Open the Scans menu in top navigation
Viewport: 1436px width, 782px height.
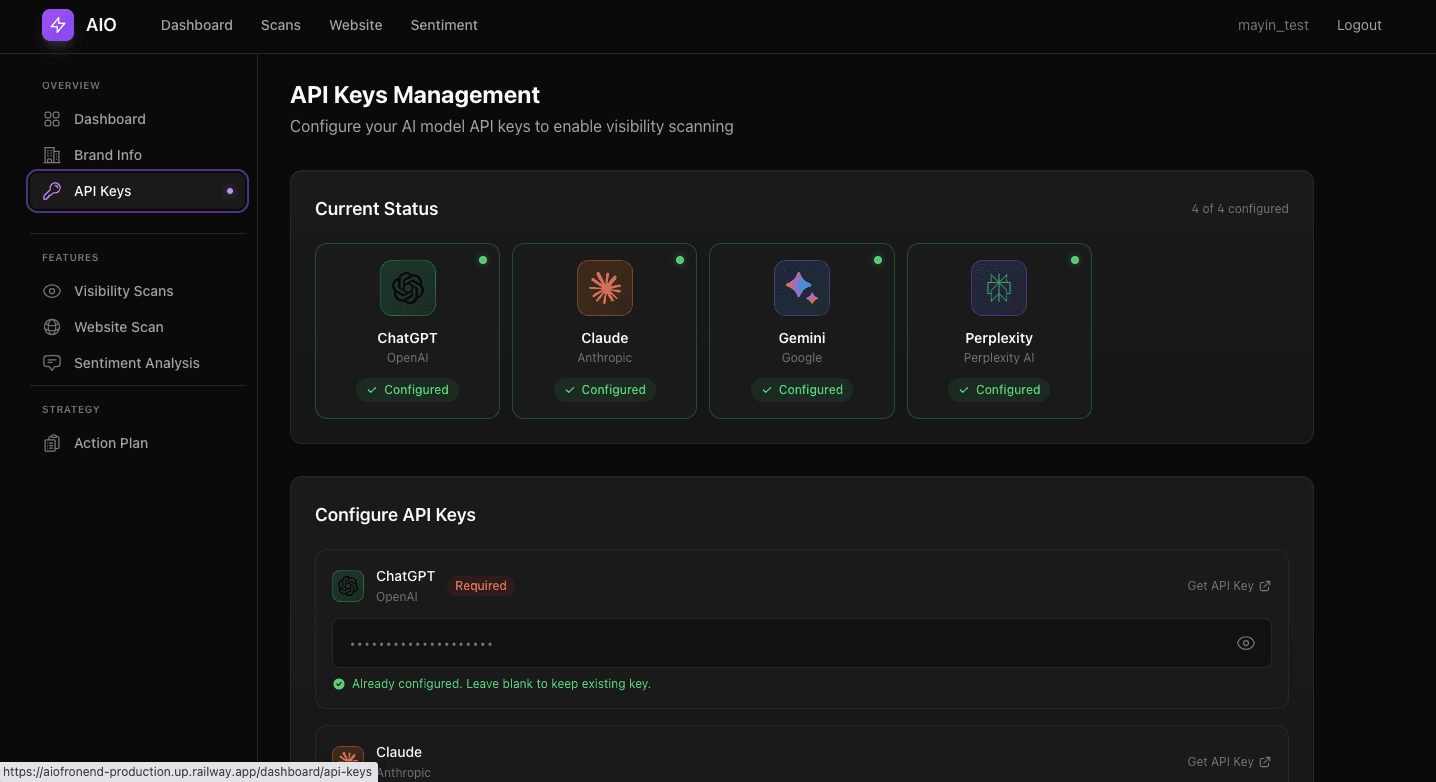[280, 25]
